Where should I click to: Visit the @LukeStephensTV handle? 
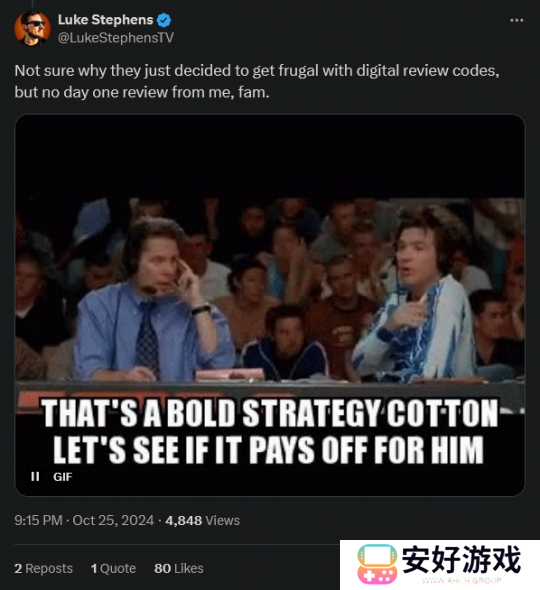coord(116,38)
